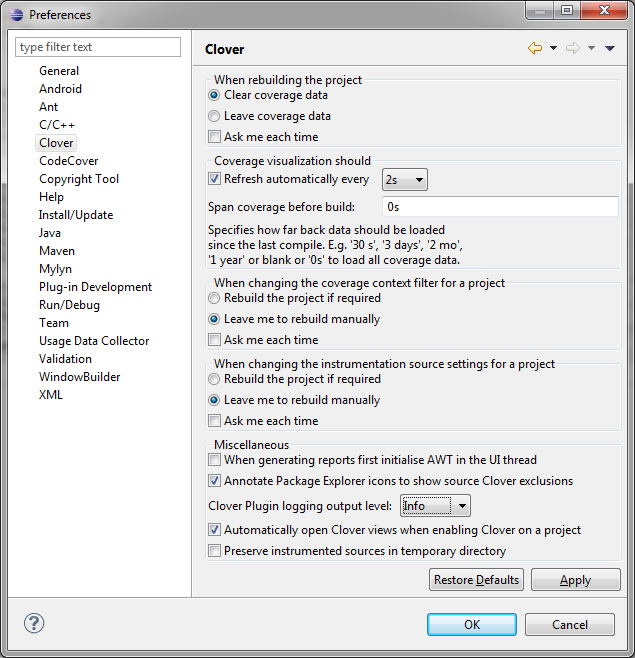Select CodeCover in the preferences tree
The width and height of the screenshot is (635, 658).
pyautogui.click(x=68, y=161)
